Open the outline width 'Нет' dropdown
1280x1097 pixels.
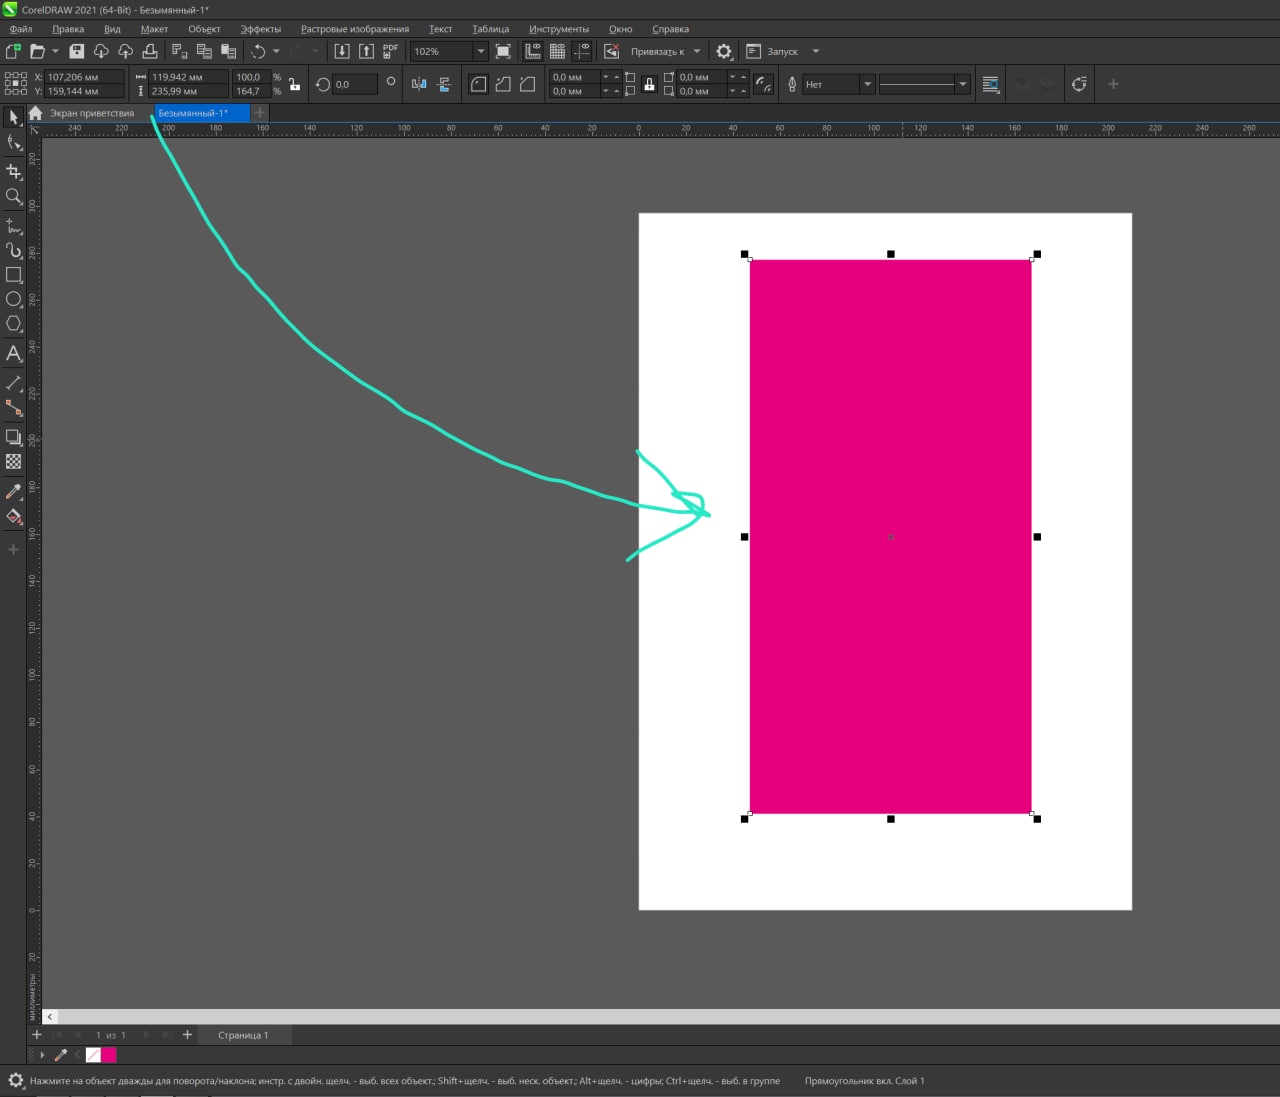pyautogui.click(x=867, y=84)
